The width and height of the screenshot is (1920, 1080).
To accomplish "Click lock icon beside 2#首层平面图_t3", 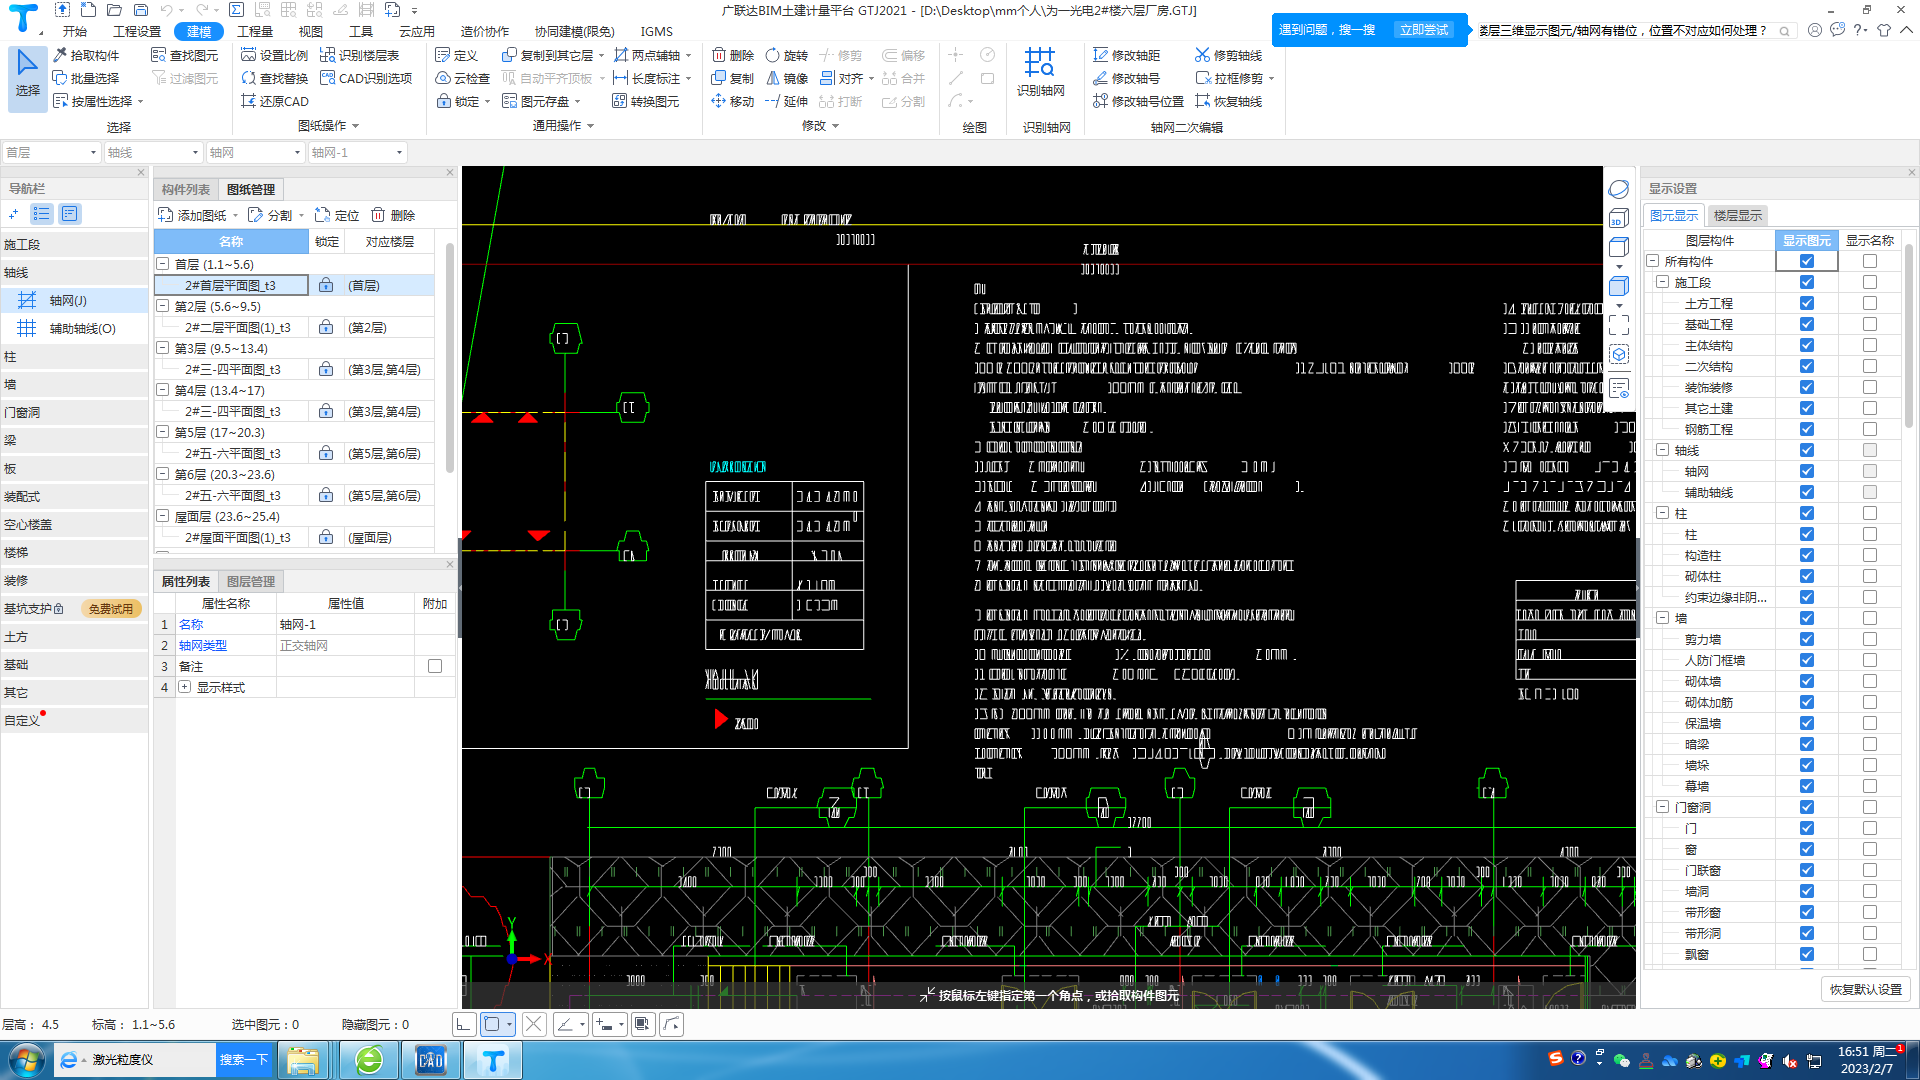I will 326,286.
